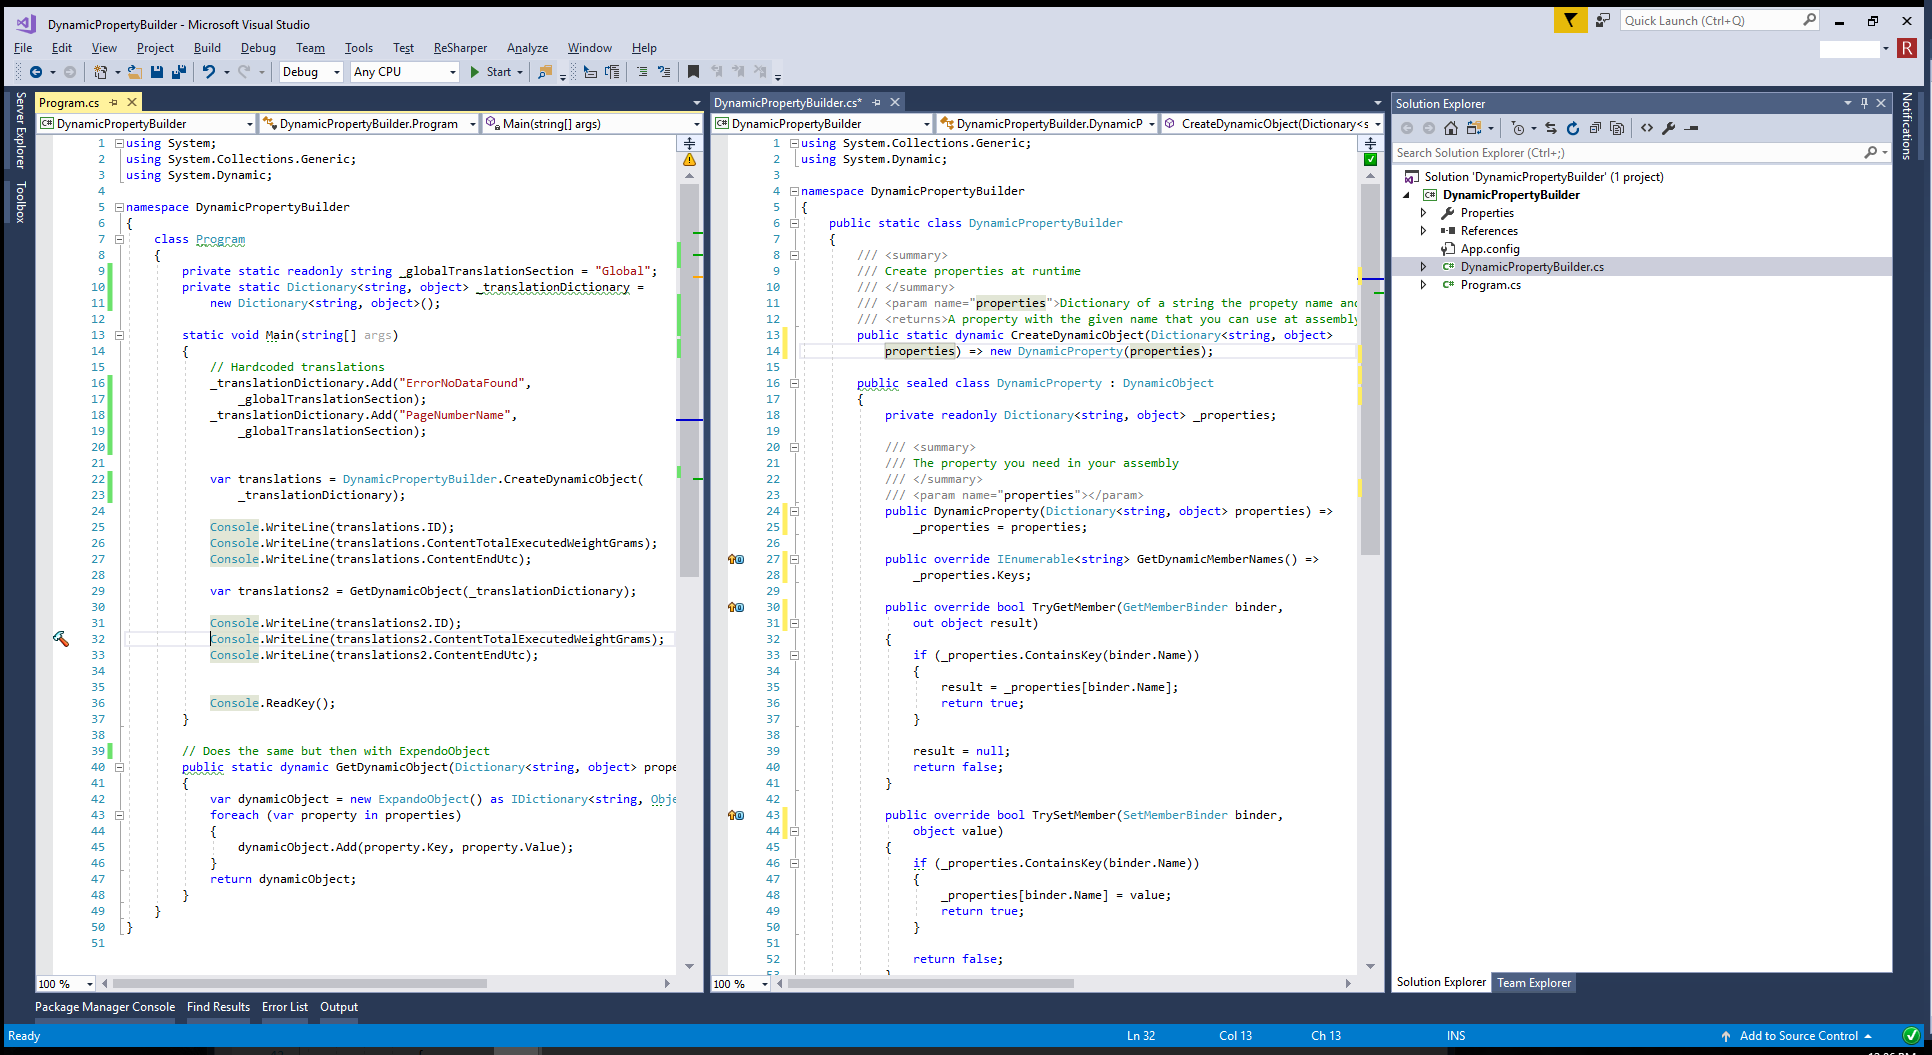
Task: Switch to the Team Explorer tab
Action: (x=1533, y=983)
